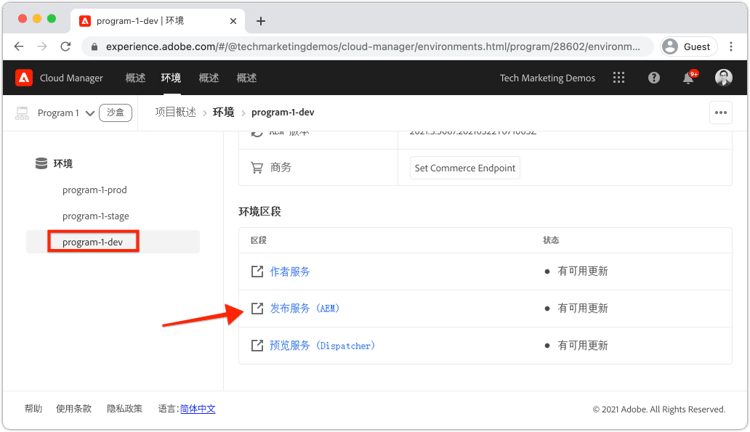The height and width of the screenshot is (432, 750).
Task: Click the 有可用更新 status for 发布服务
Action: 583,308
